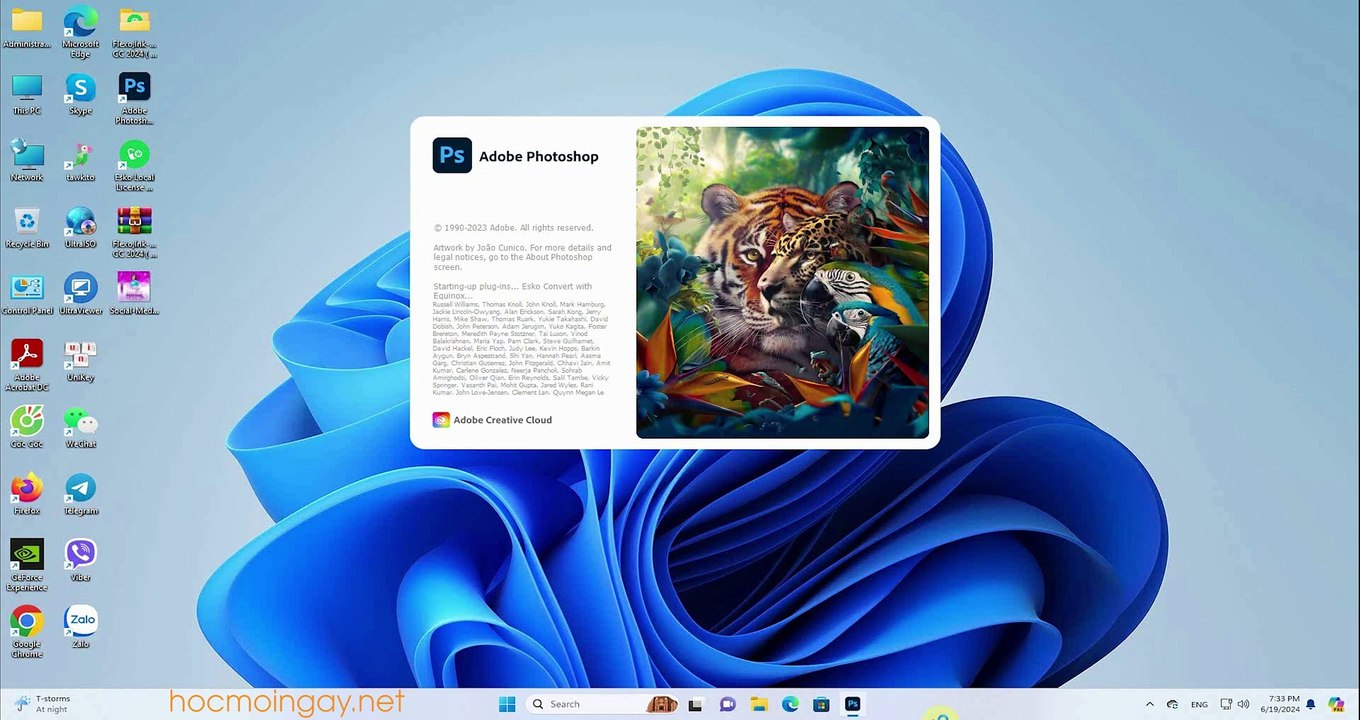Launch UniKey from the desktop
This screenshot has width=1360, height=720.
(x=81, y=361)
